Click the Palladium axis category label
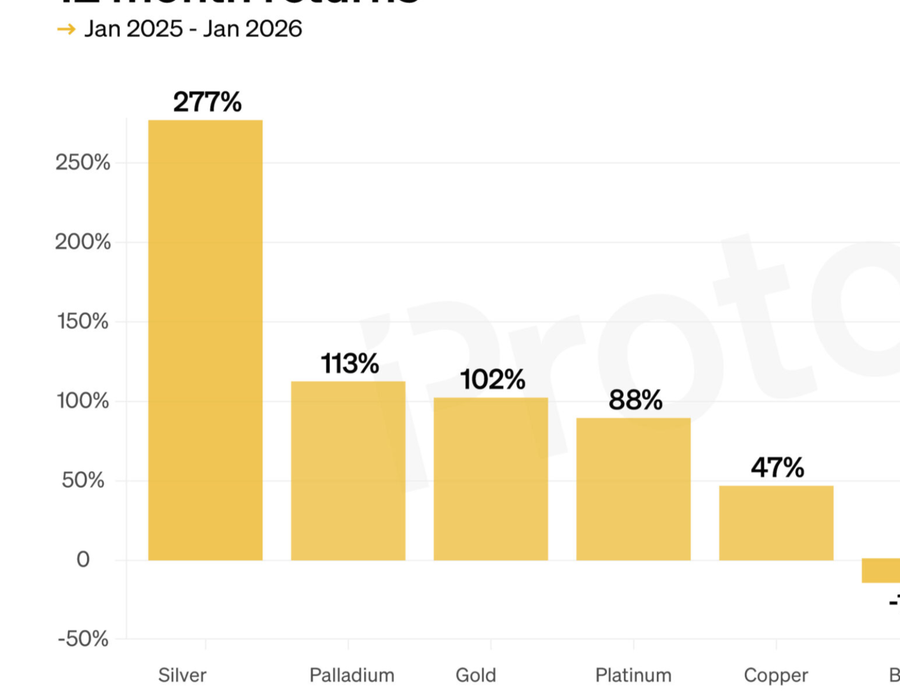 (x=352, y=675)
